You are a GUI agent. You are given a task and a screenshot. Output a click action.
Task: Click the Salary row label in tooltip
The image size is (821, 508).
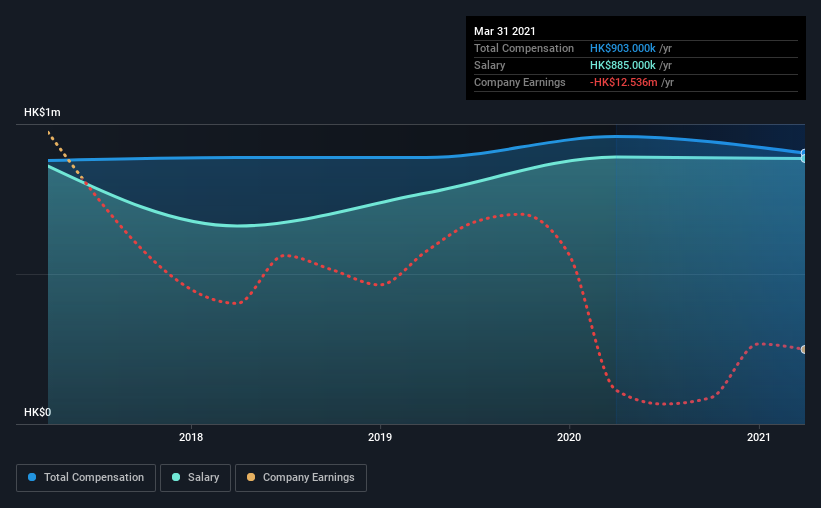tap(490, 65)
